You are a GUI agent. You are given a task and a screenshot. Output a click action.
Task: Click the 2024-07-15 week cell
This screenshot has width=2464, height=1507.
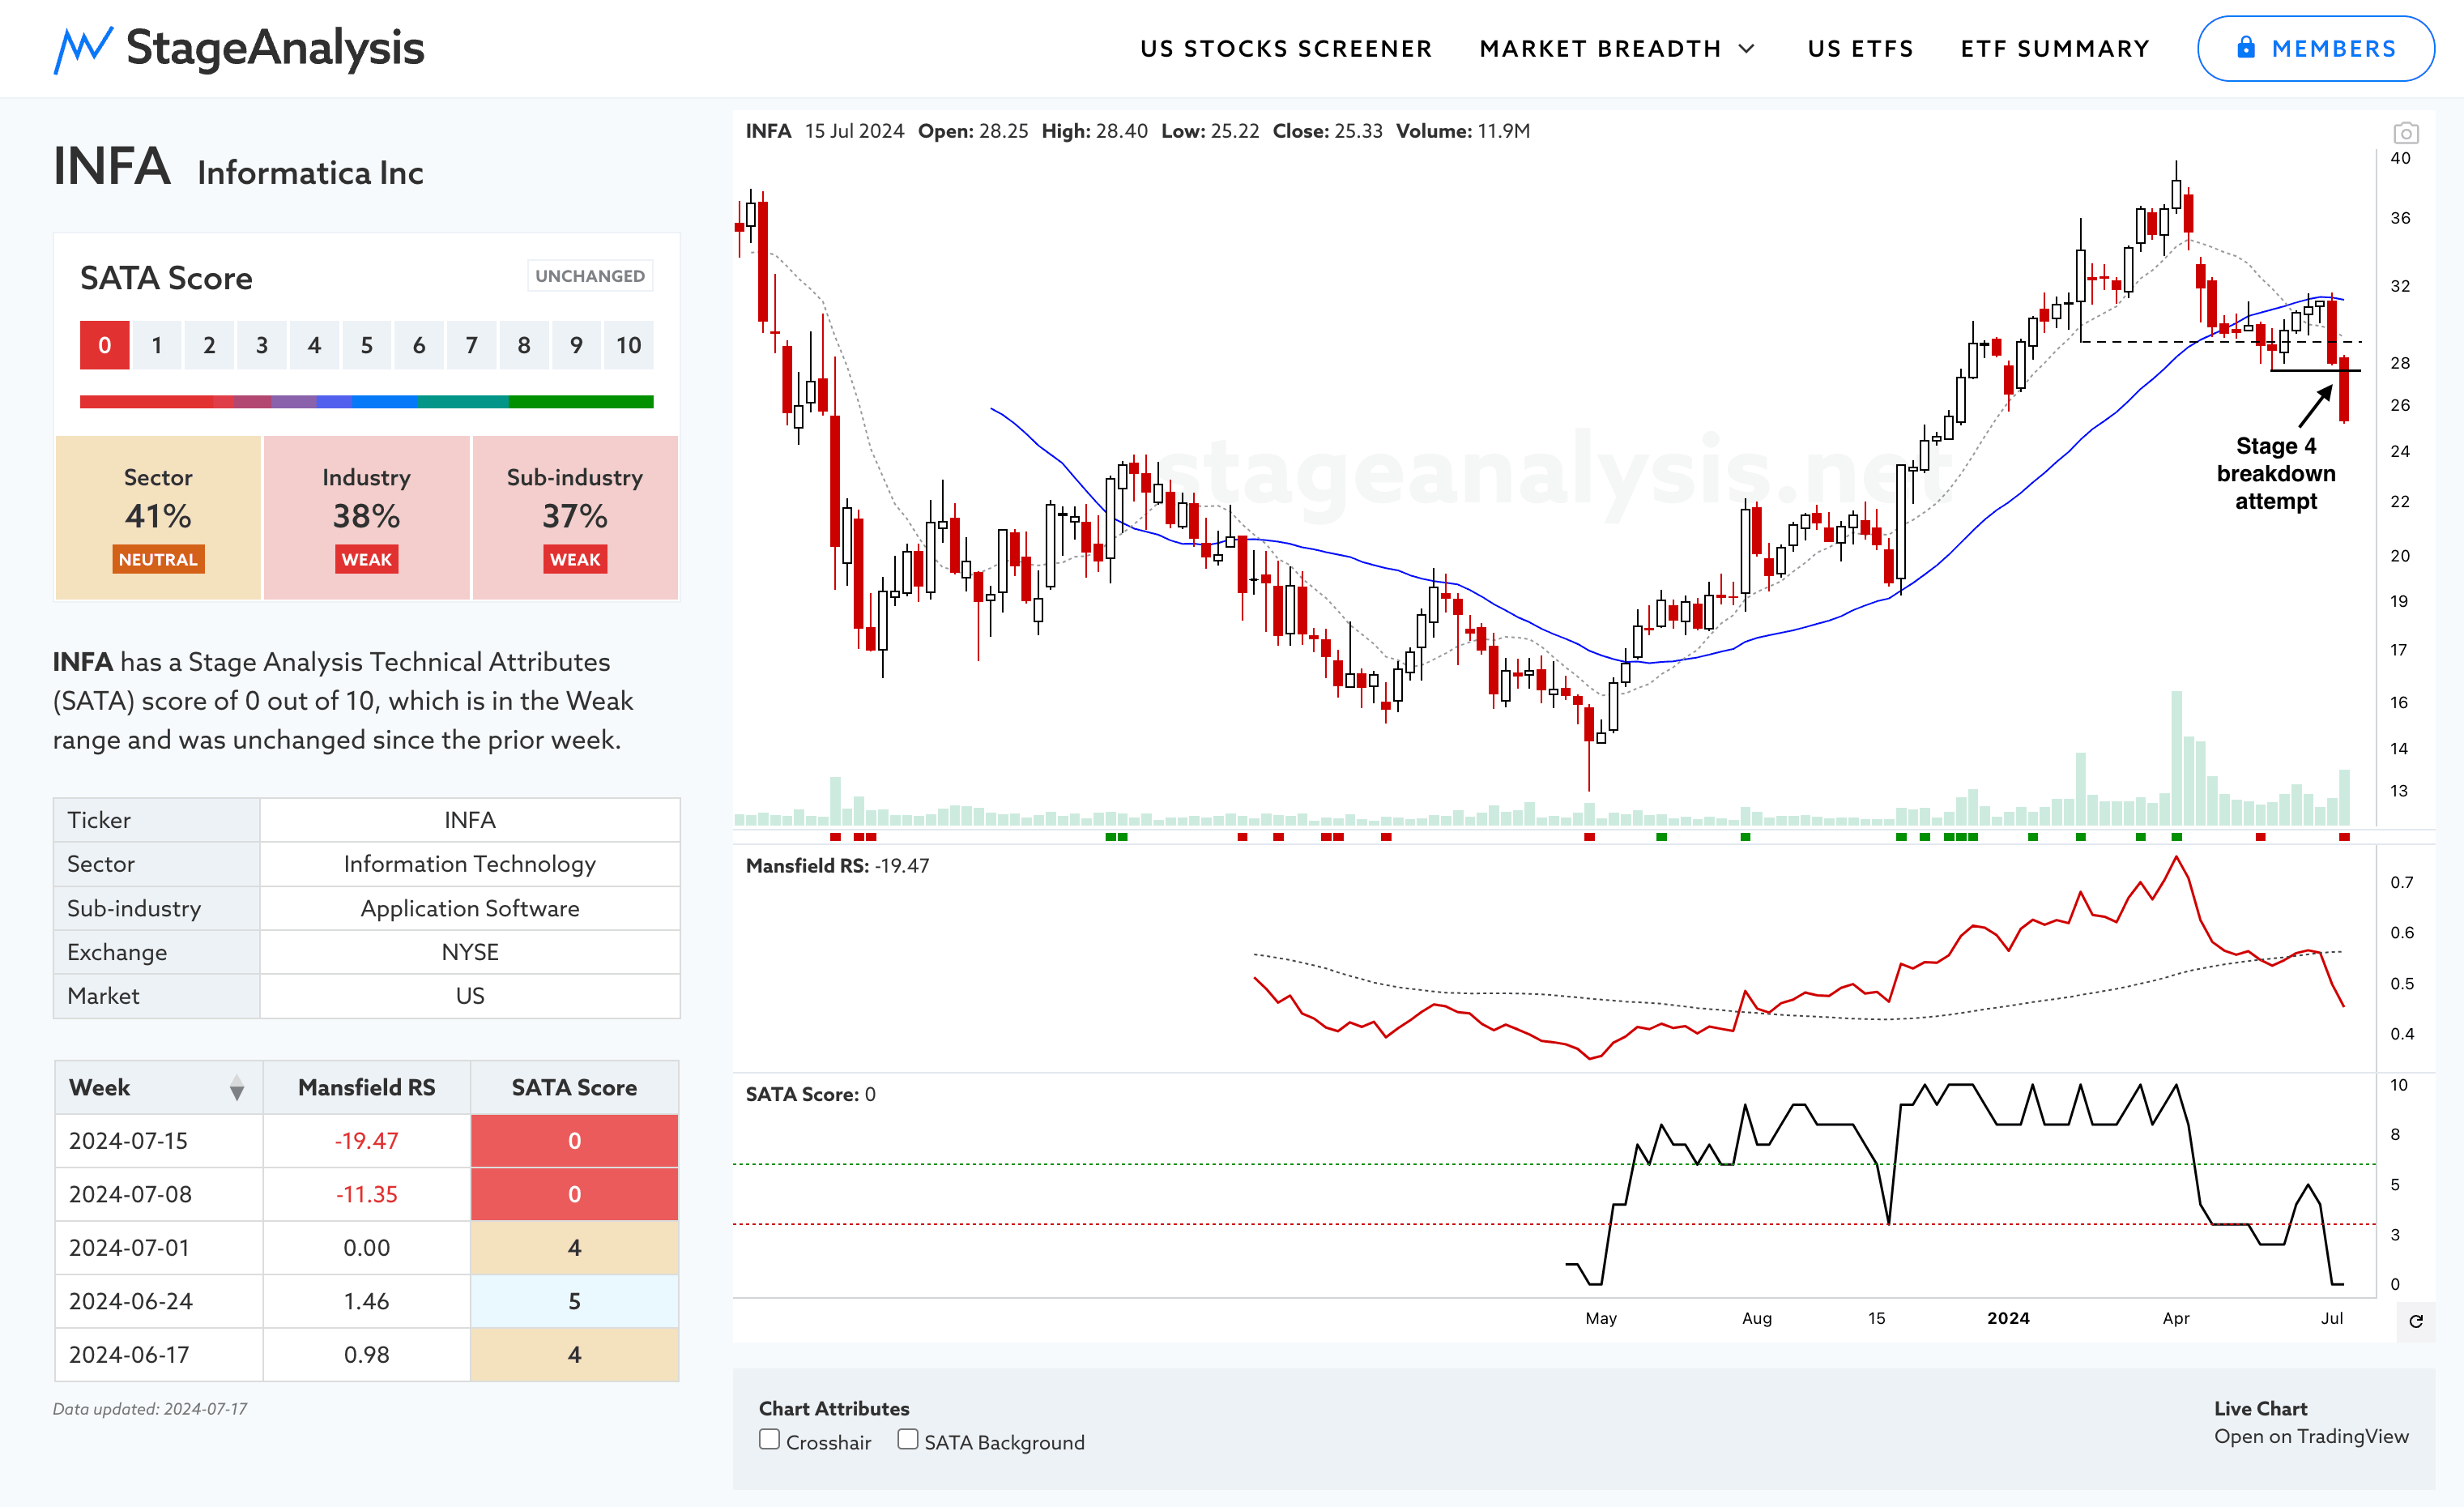click(x=159, y=1141)
